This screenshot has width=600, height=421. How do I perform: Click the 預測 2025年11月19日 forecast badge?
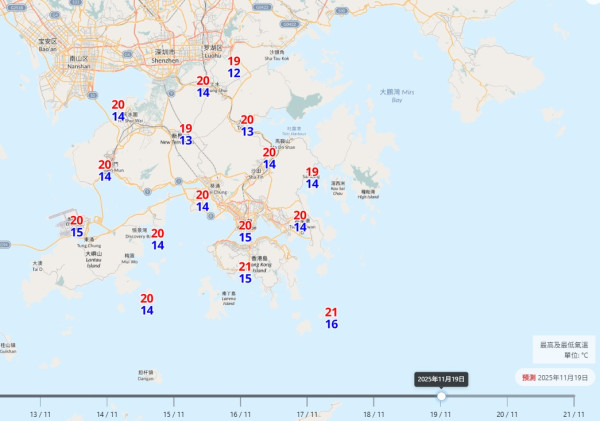tap(555, 378)
